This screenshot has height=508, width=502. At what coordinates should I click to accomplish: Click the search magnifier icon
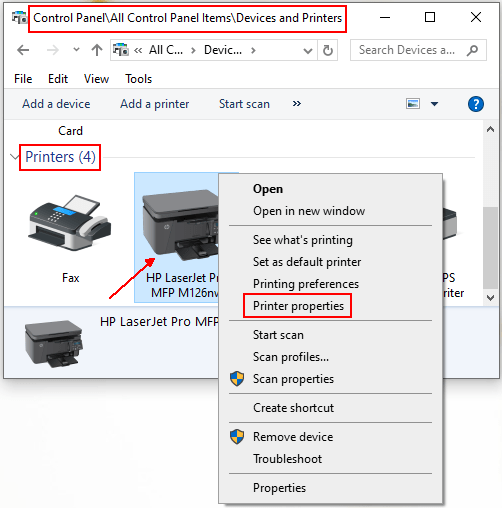click(472, 50)
